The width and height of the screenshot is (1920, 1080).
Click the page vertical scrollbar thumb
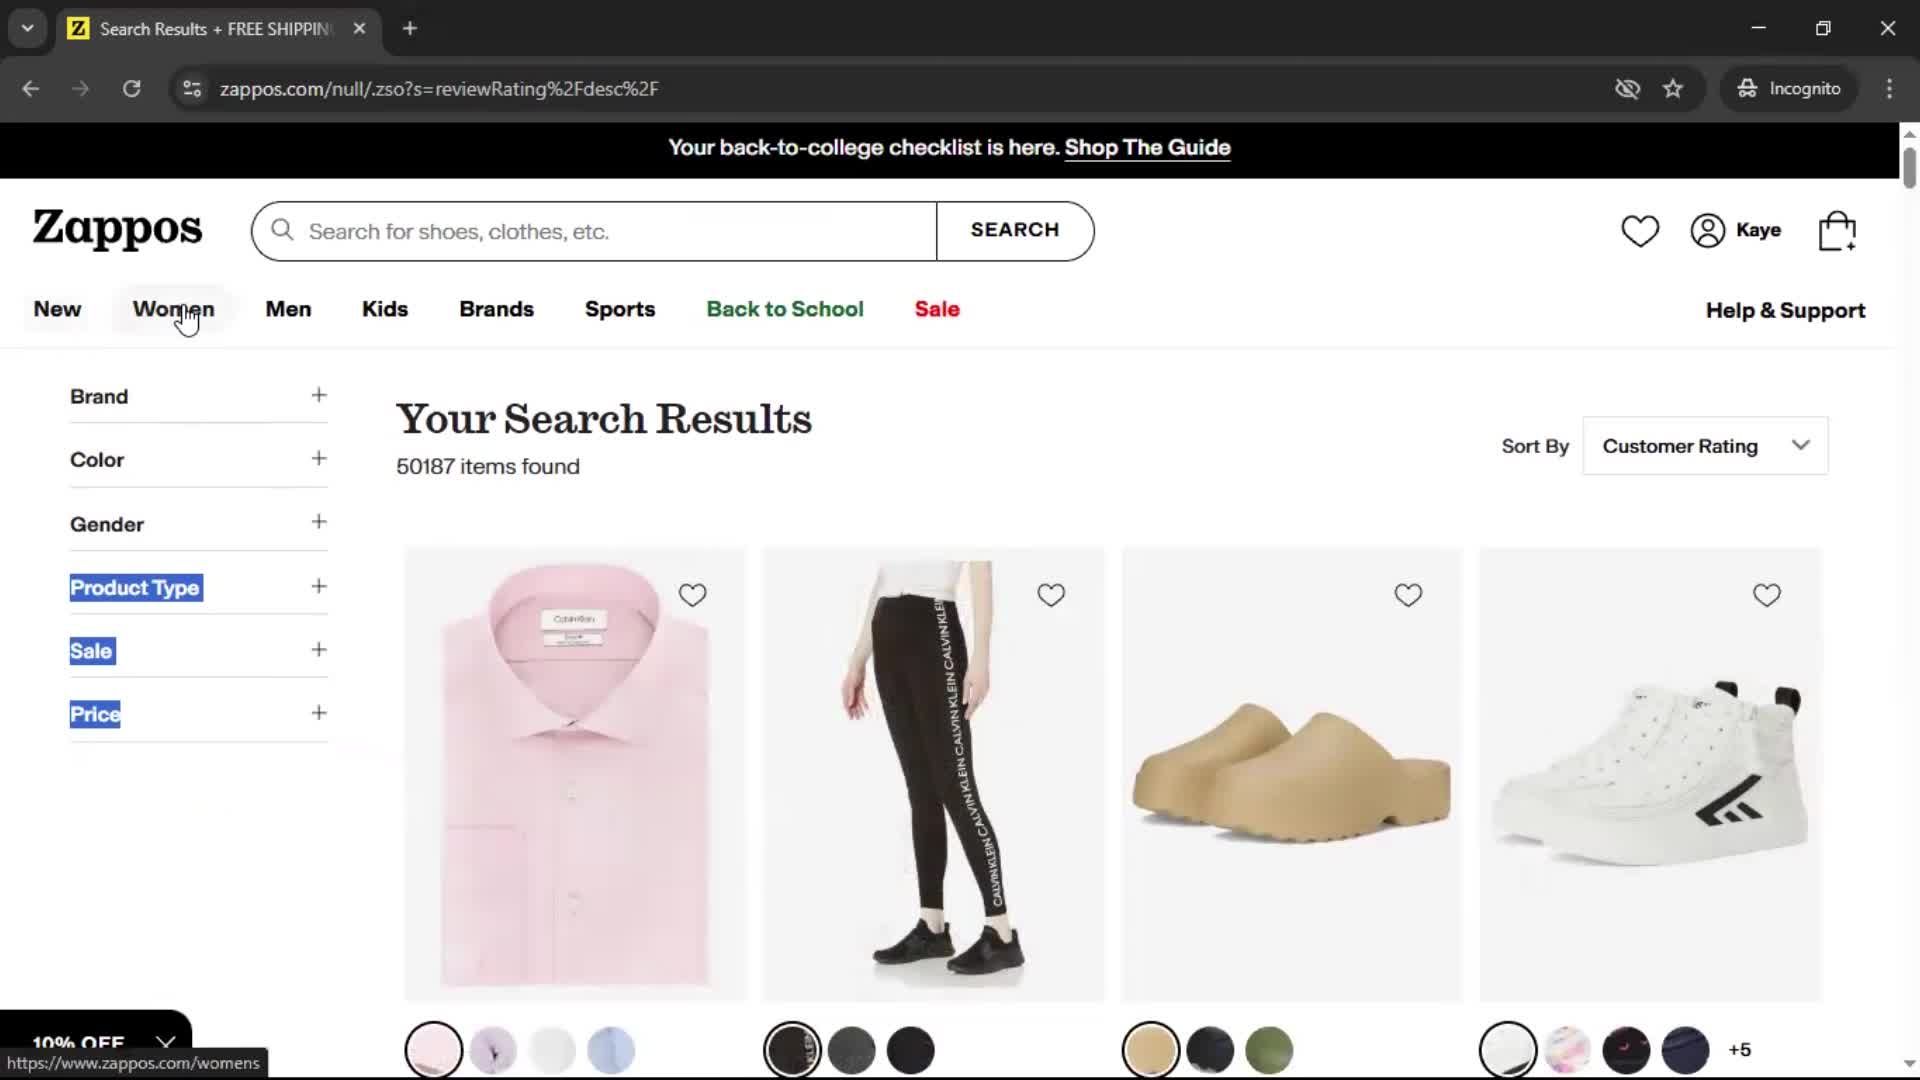pyautogui.click(x=1909, y=167)
